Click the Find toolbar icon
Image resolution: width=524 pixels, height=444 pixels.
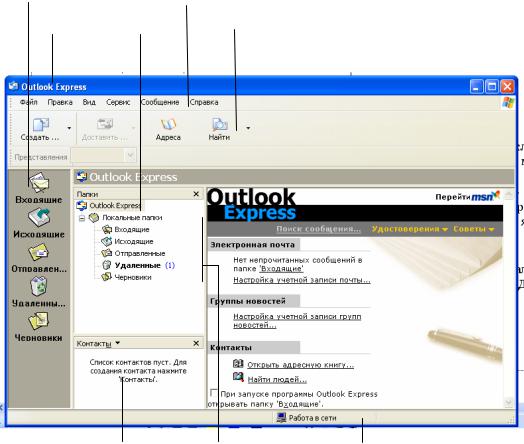[x=220, y=124]
